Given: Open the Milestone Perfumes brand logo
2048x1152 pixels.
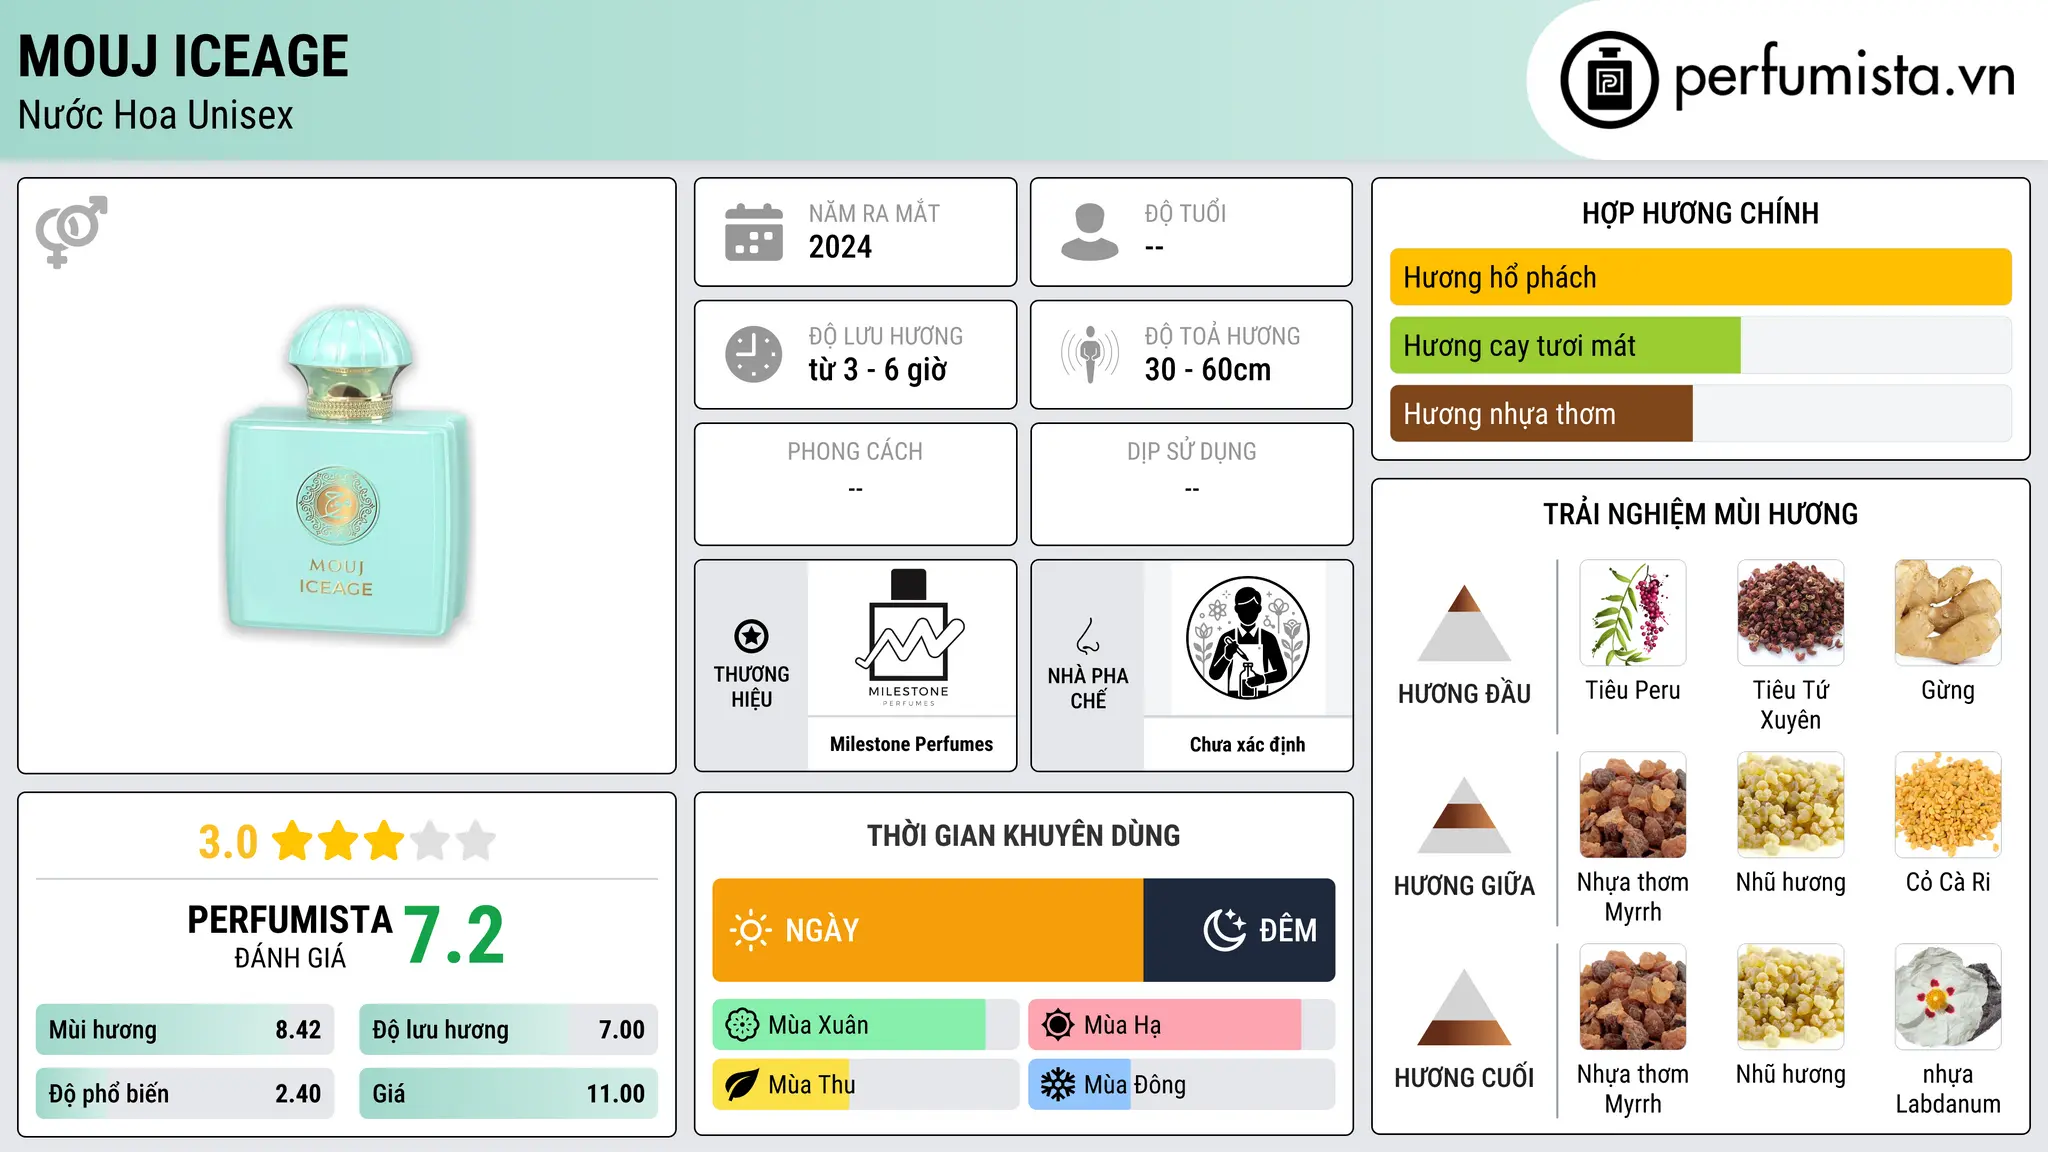Looking at the screenshot, I should pos(910,638).
